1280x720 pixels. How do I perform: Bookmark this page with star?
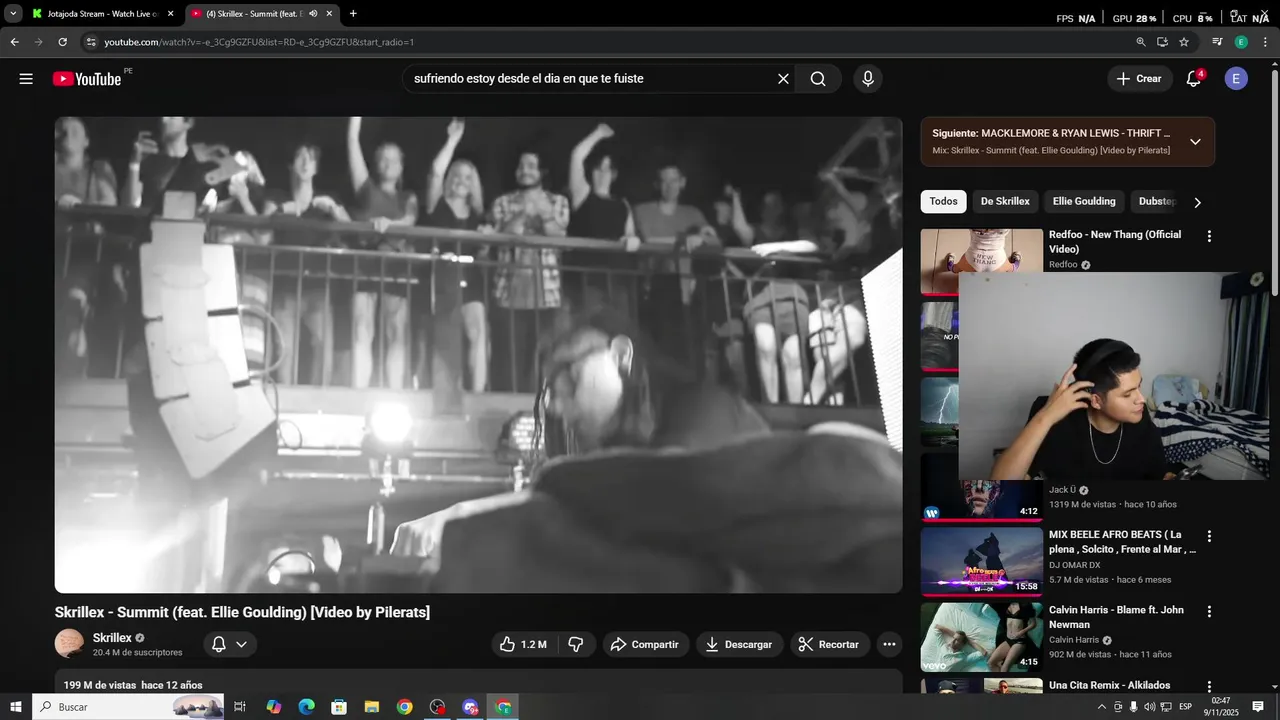[1184, 42]
